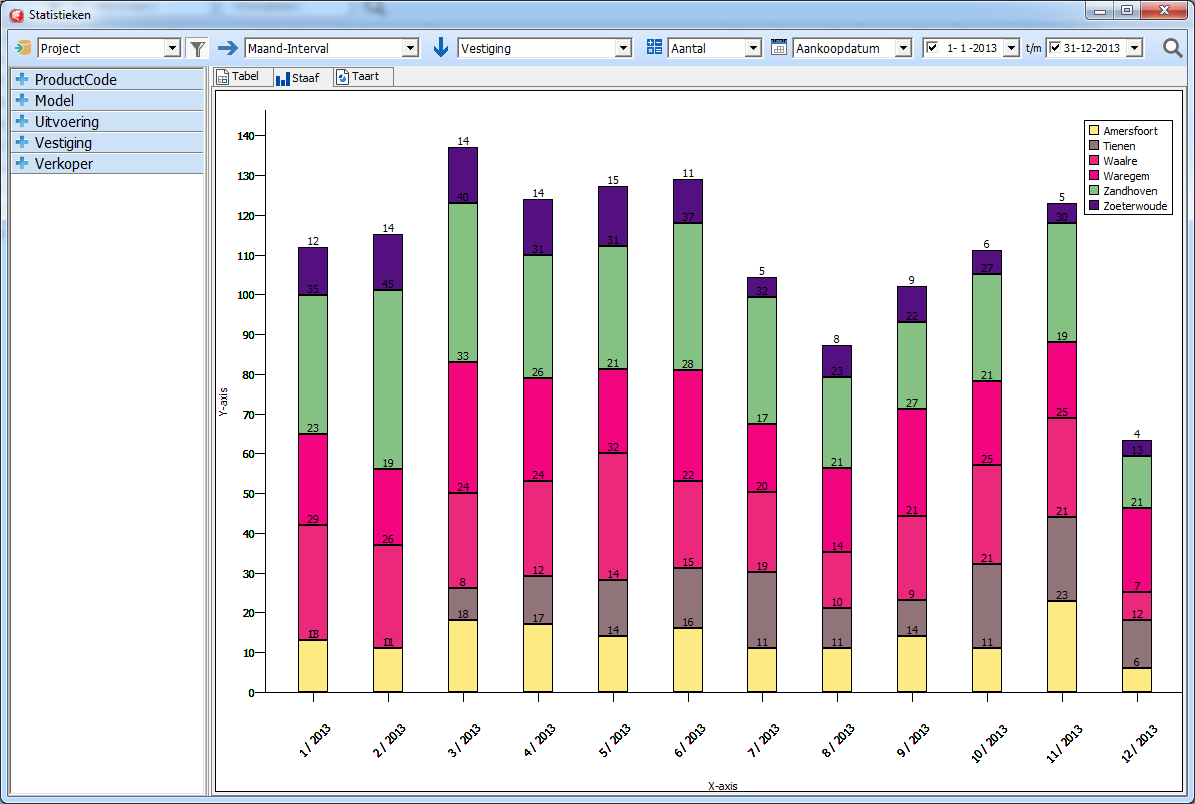Click the calendar icon before Aankoopdatum
Image resolution: width=1195 pixels, height=804 pixels.
779,48
